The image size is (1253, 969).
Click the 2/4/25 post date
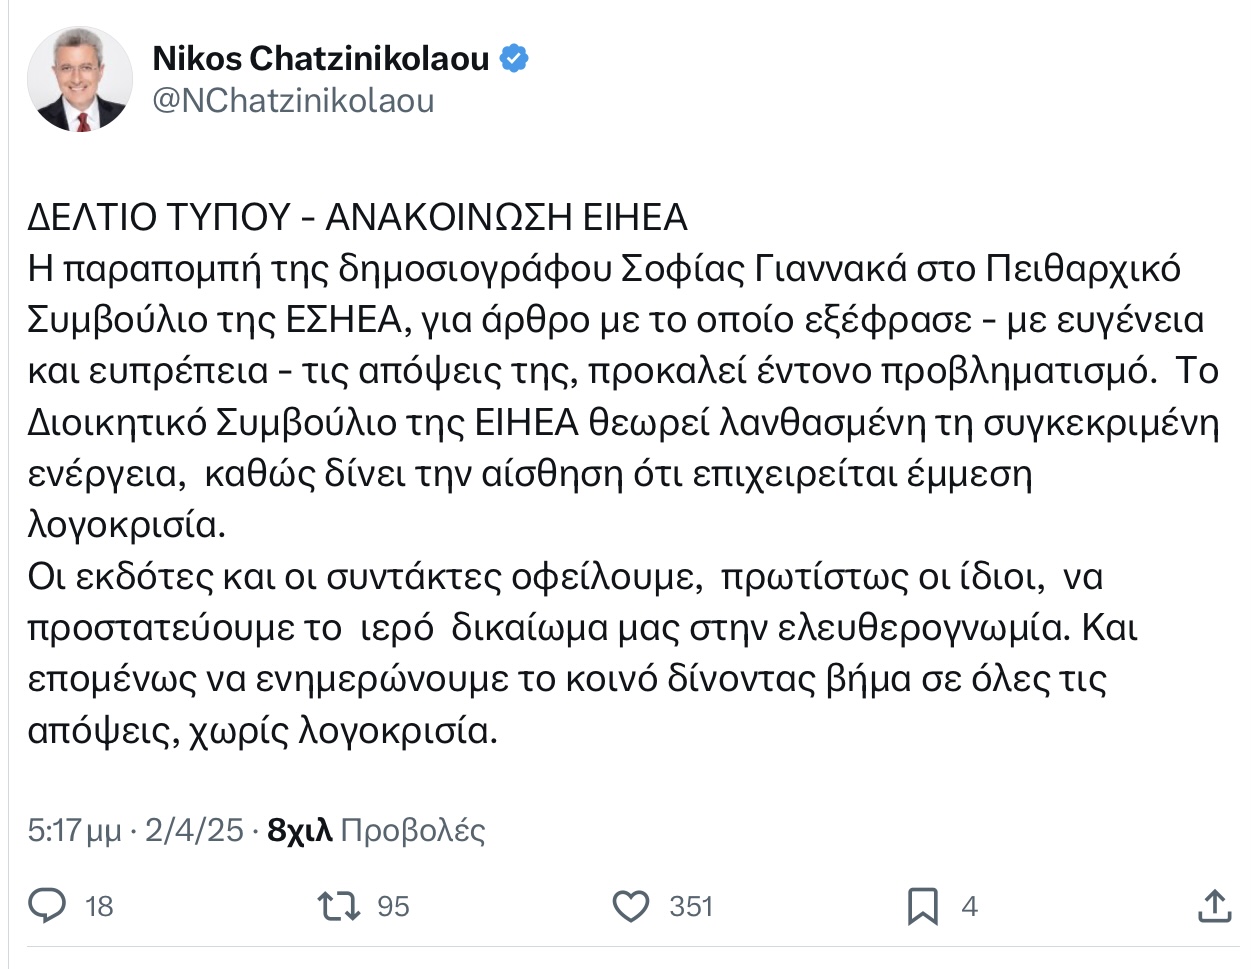pos(194,830)
